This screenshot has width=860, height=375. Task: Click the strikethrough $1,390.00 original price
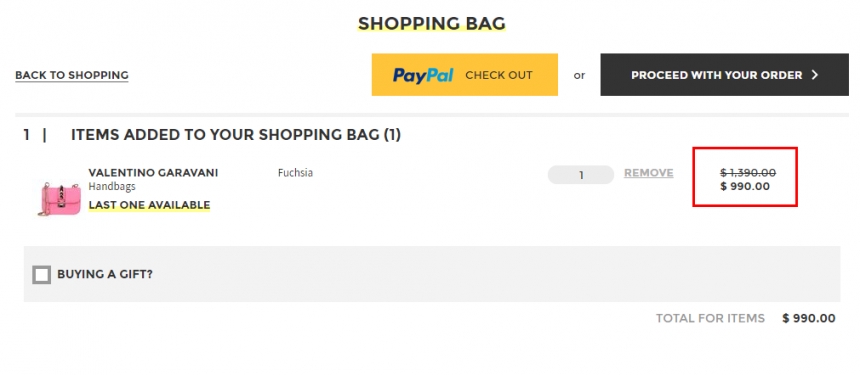pyautogui.click(x=748, y=173)
